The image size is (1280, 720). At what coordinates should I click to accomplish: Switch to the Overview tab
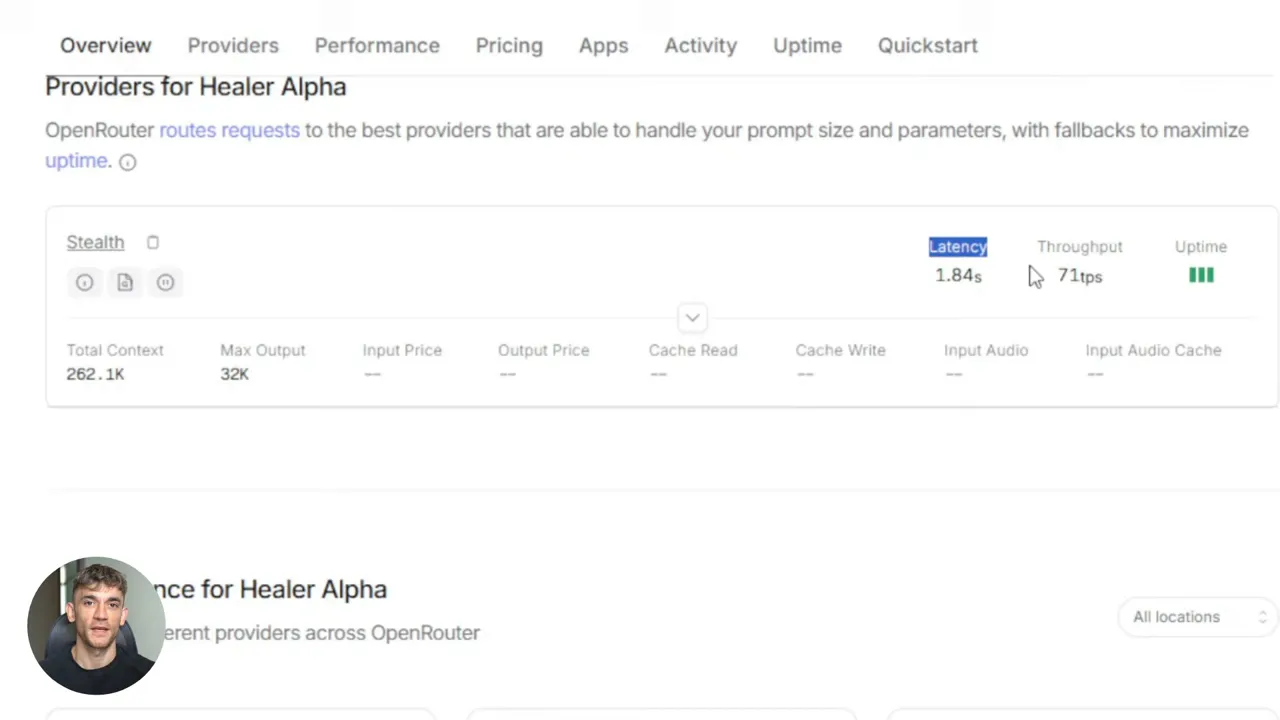(x=105, y=45)
